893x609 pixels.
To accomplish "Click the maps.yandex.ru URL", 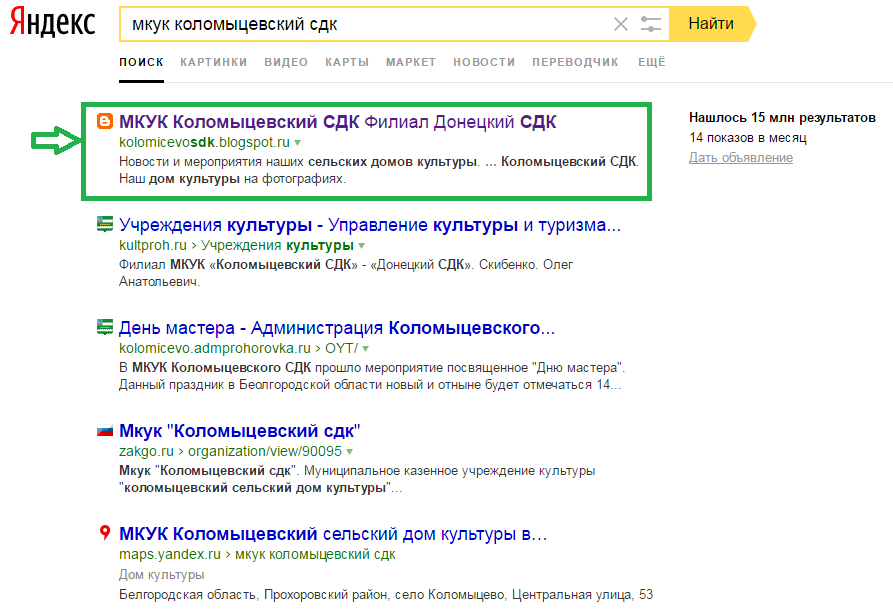I will click(170, 554).
